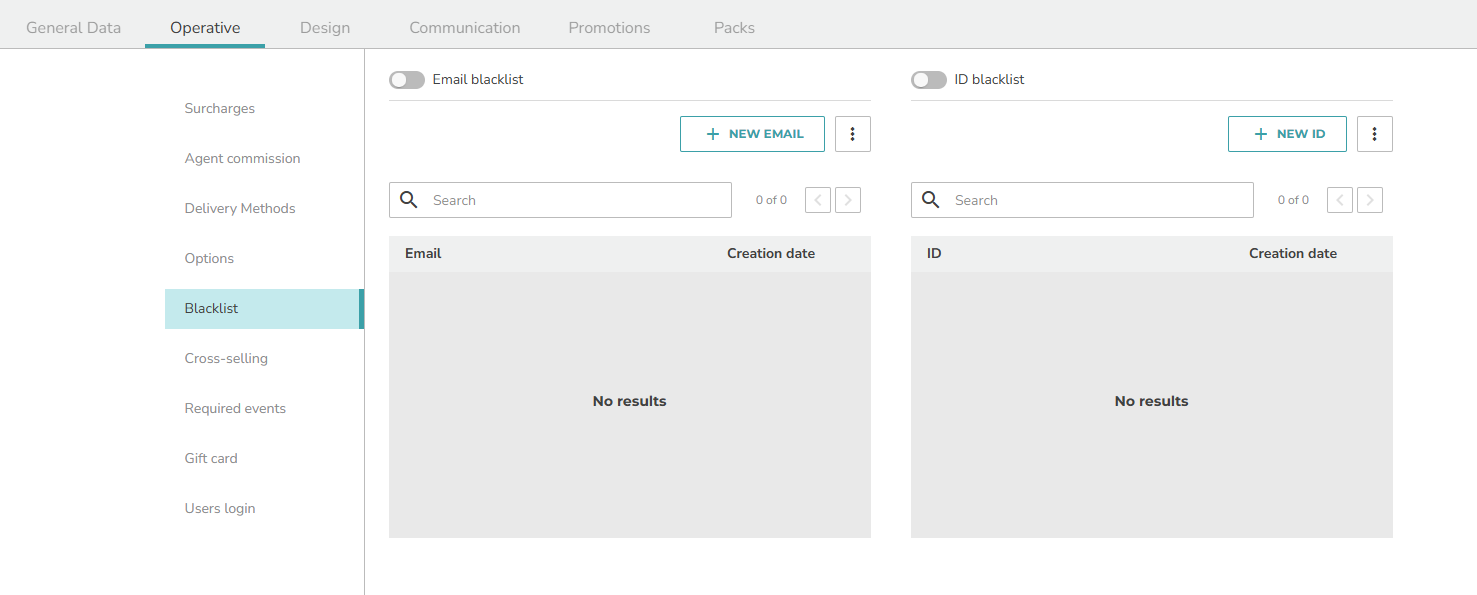This screenshot has width=1477, height=595.
Task: Click the magnifier icon in email search
Action: (x=408, y=200)
